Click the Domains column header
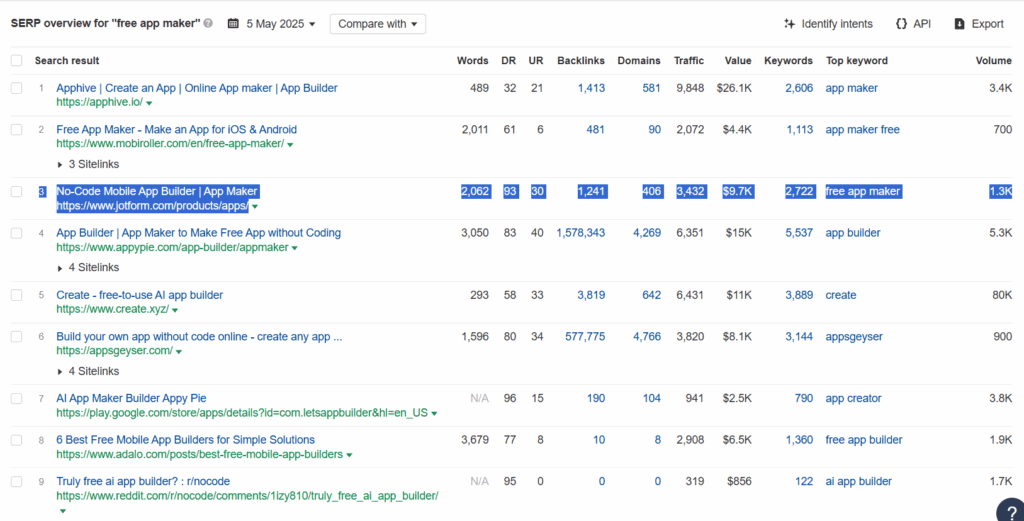Screen dimensions: 1024x521 coord(639,61)
